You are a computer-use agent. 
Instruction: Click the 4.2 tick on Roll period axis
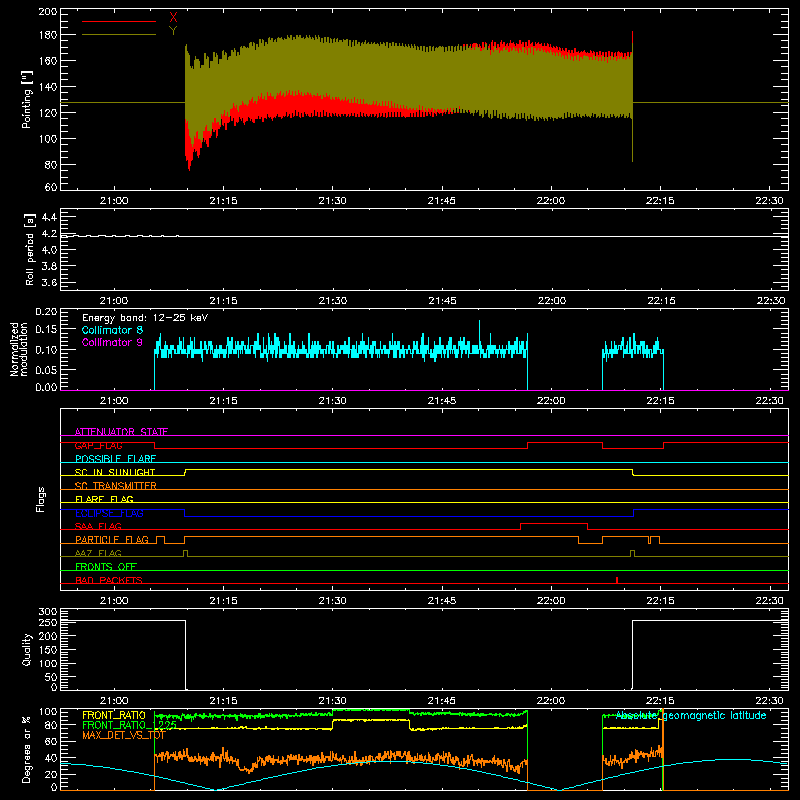(49, 234)
